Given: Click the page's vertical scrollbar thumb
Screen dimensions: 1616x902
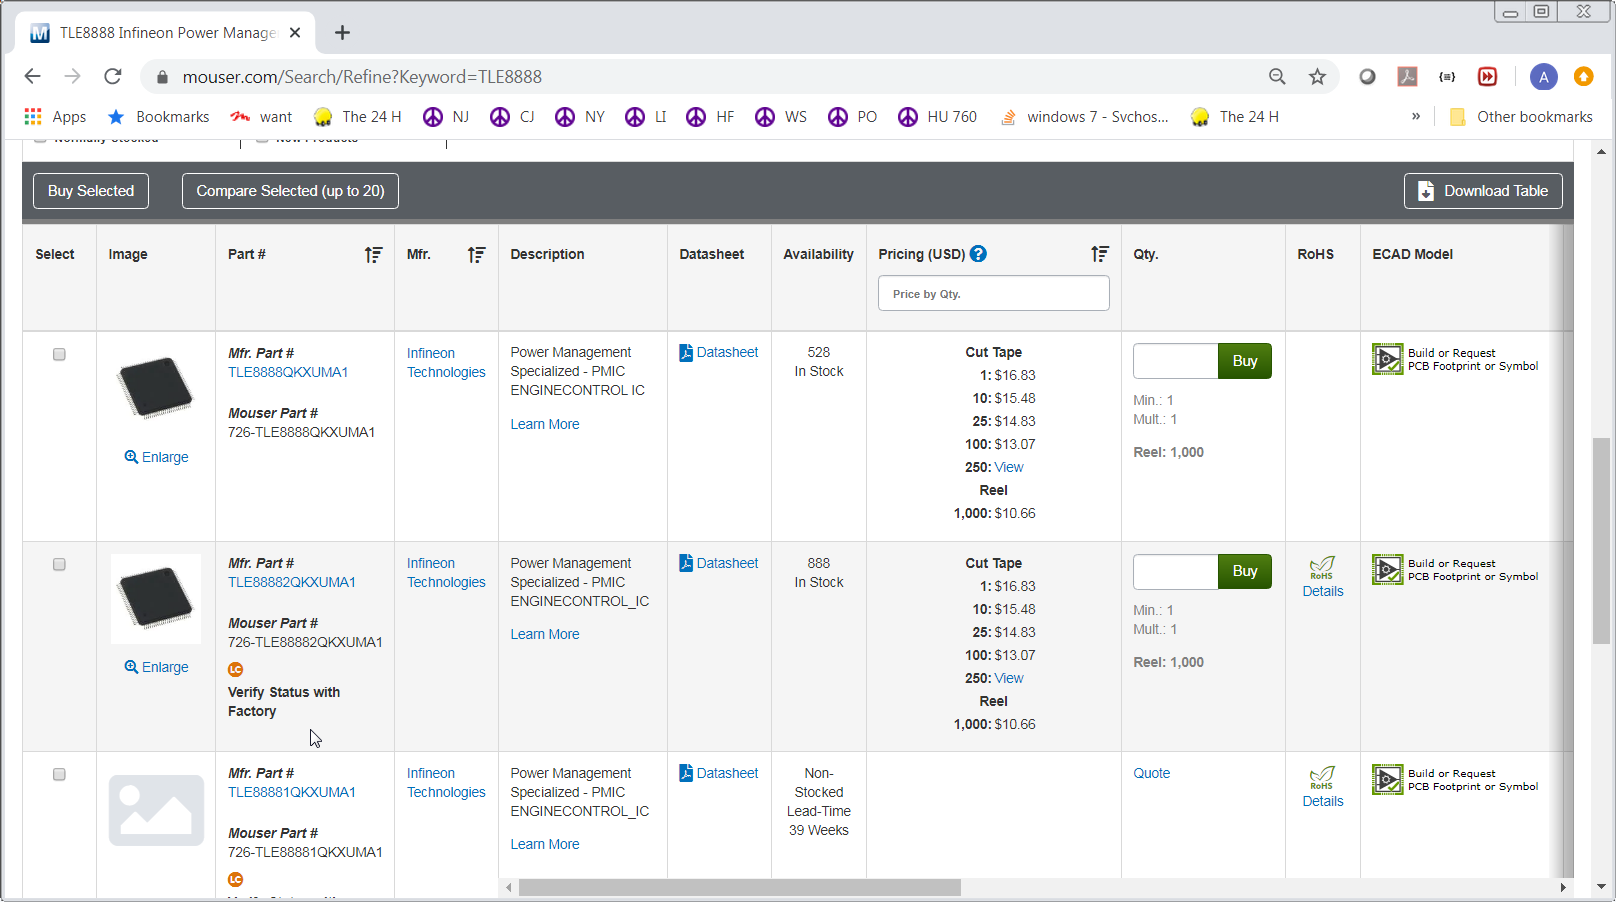Looking at the screenshot, I should click(1602, 541).
